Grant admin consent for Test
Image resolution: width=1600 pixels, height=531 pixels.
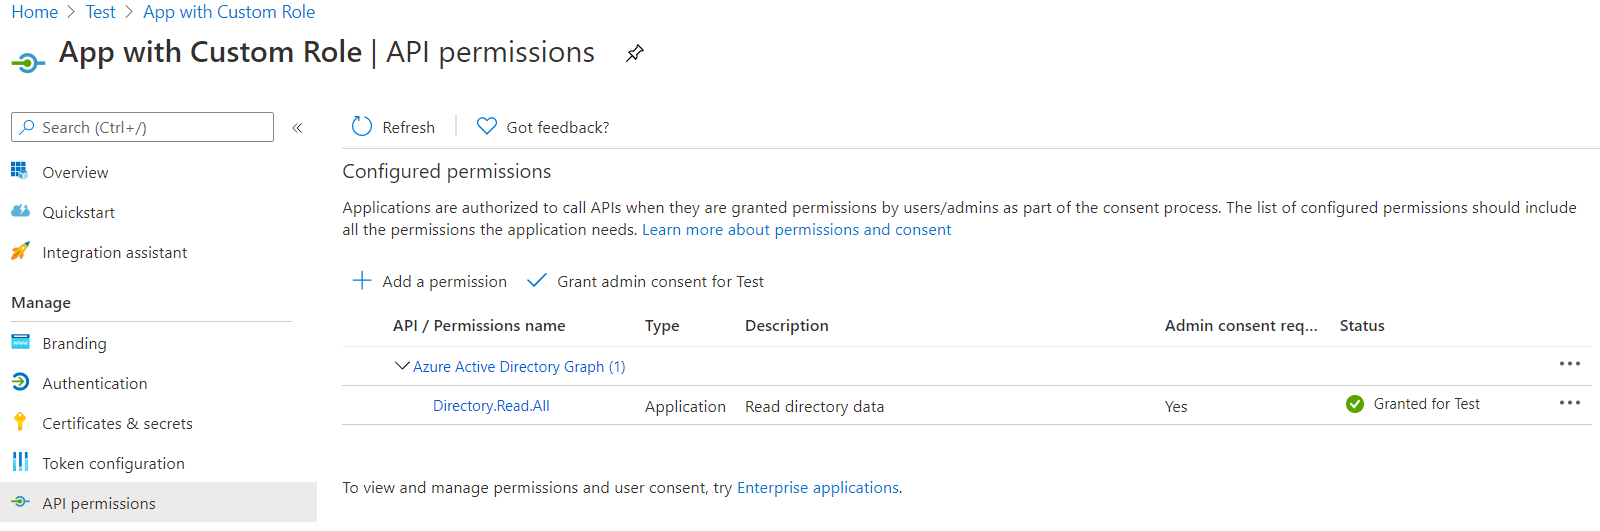[659, 282]
